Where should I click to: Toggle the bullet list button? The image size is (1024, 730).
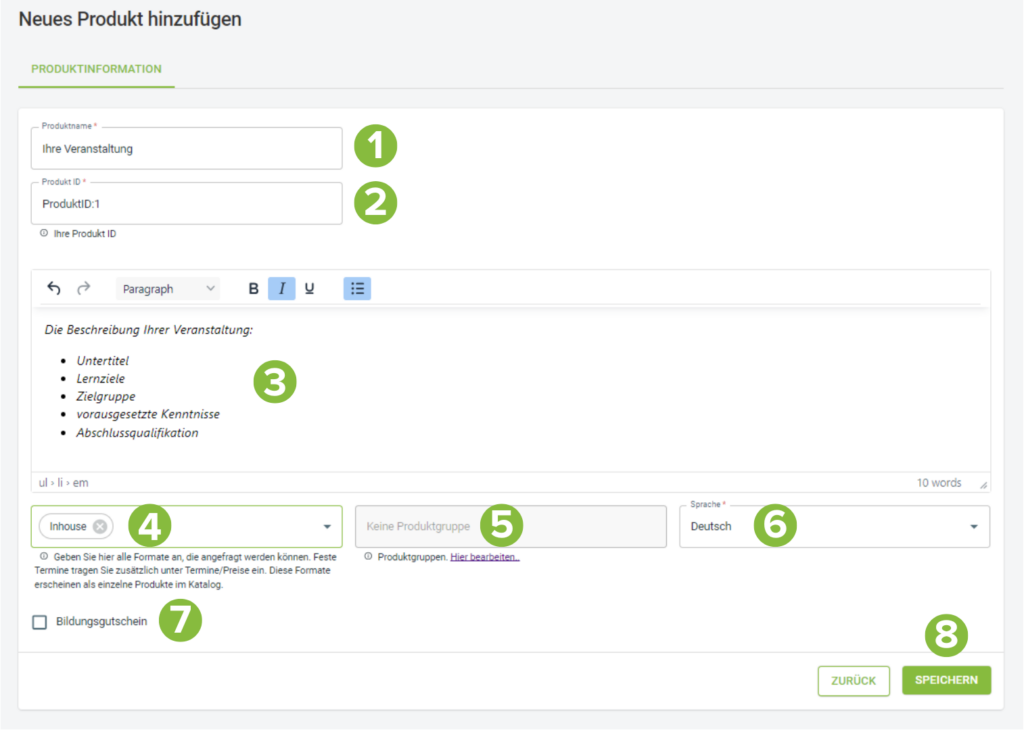(357, 289)
